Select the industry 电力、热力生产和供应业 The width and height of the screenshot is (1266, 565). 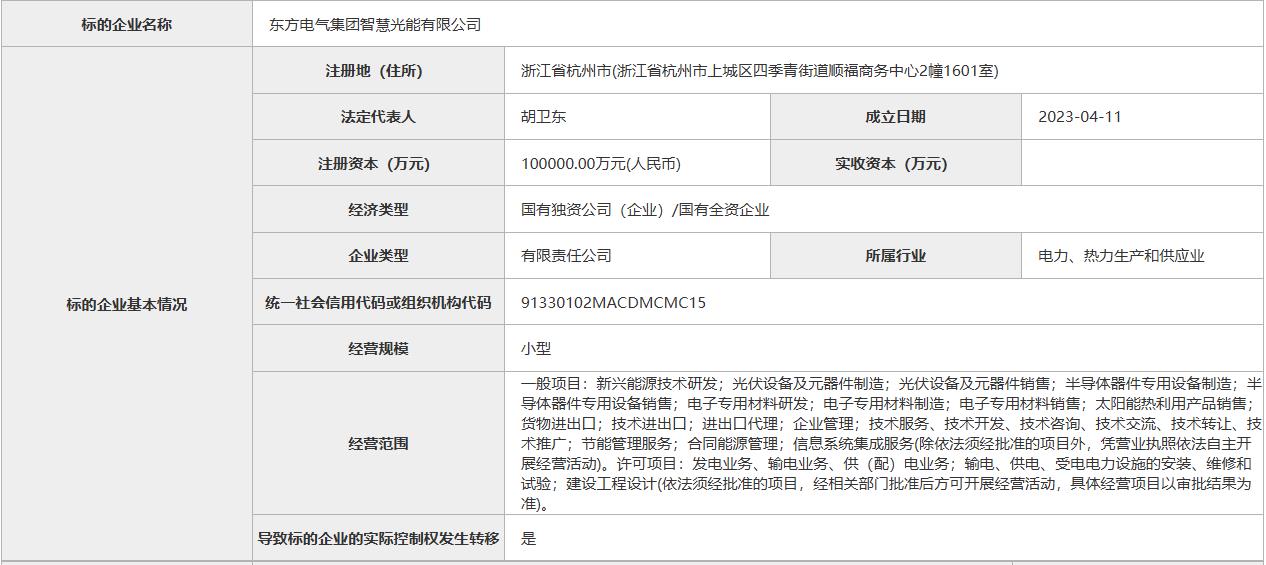(1121, 256)
